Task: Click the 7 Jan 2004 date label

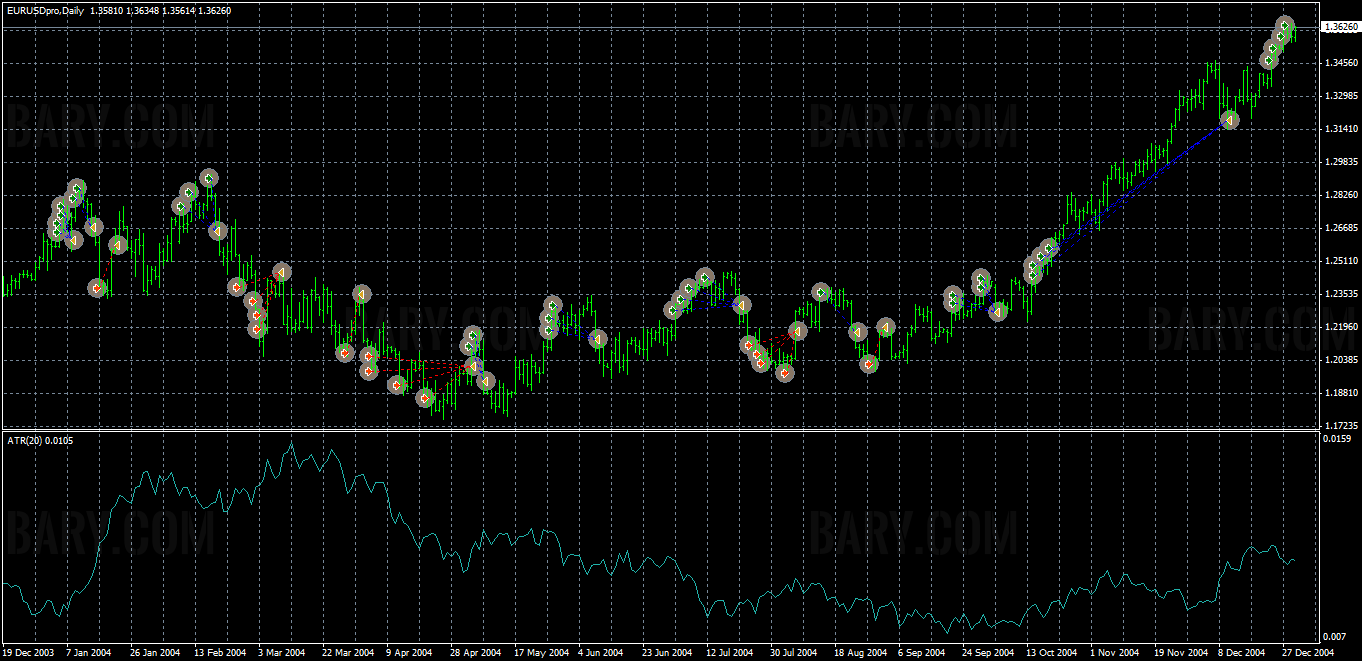Action: pyautogui.click(x=89, y=652)
